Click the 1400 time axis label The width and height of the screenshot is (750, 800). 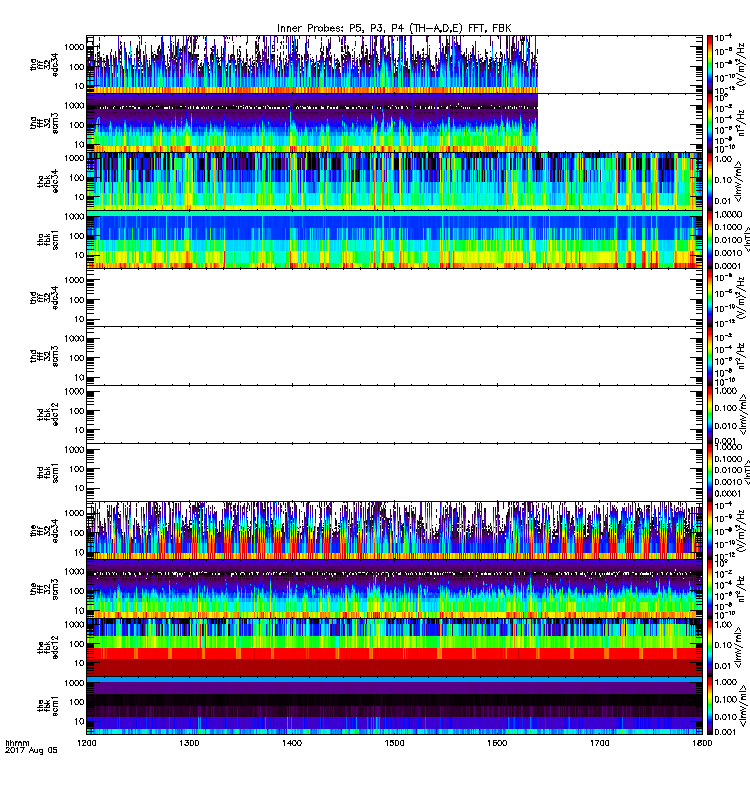[x=292, y=743]
